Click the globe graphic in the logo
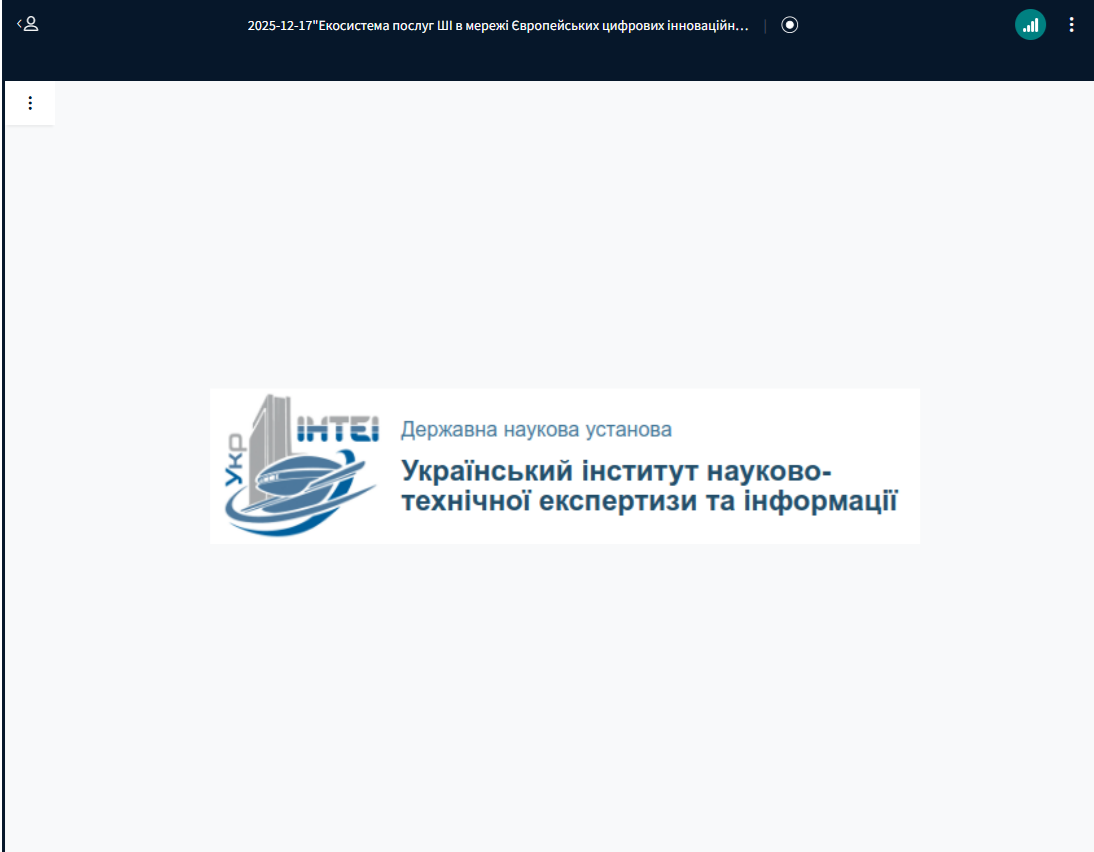The image size is (1094, 852). pos(300,478)
